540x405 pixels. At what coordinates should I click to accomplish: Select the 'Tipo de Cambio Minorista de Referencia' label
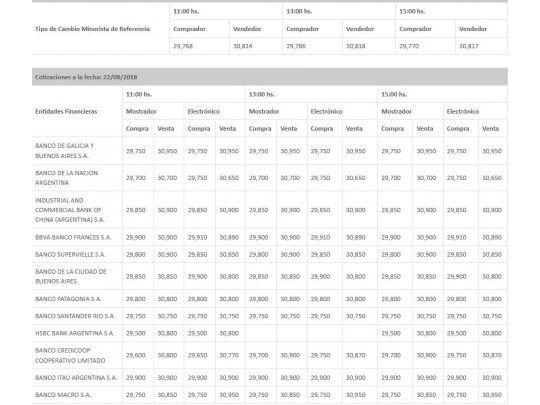92,29
